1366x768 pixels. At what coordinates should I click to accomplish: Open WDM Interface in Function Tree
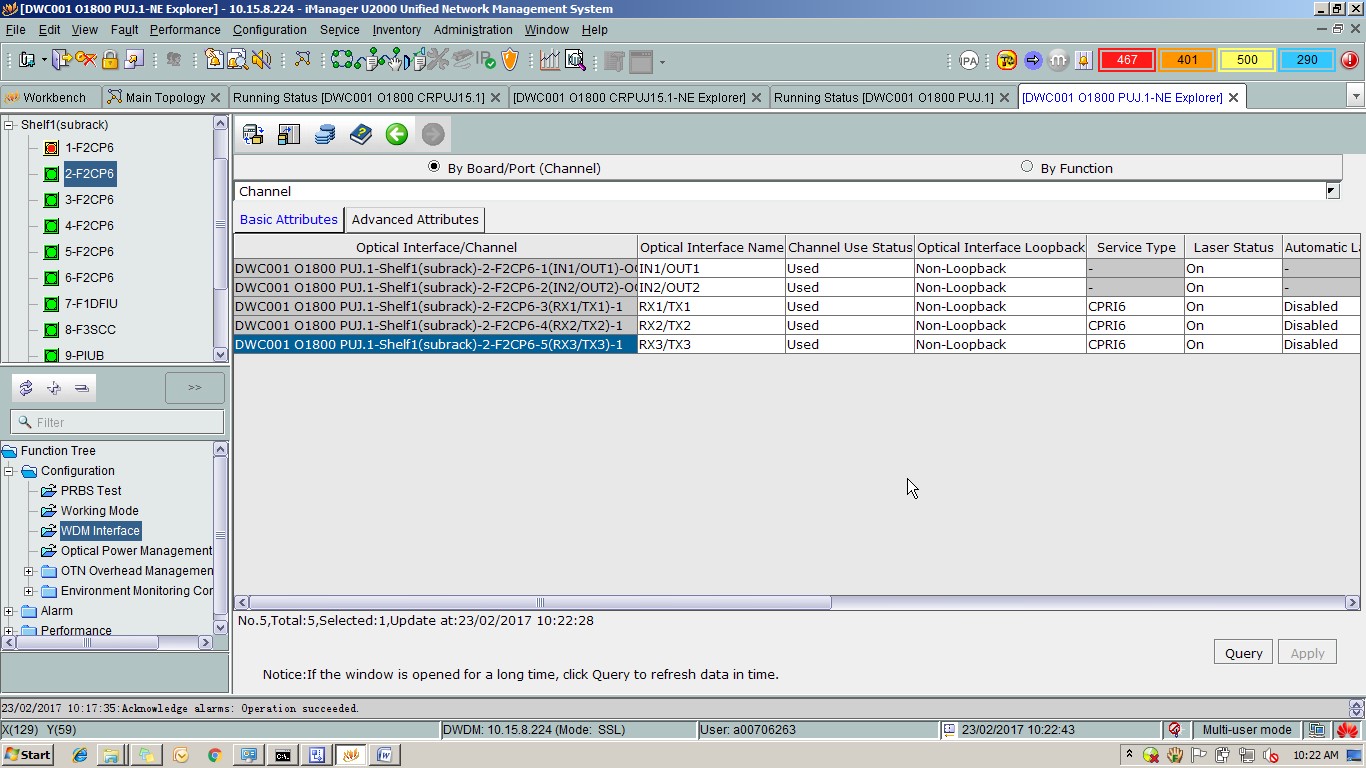[100, 531]
